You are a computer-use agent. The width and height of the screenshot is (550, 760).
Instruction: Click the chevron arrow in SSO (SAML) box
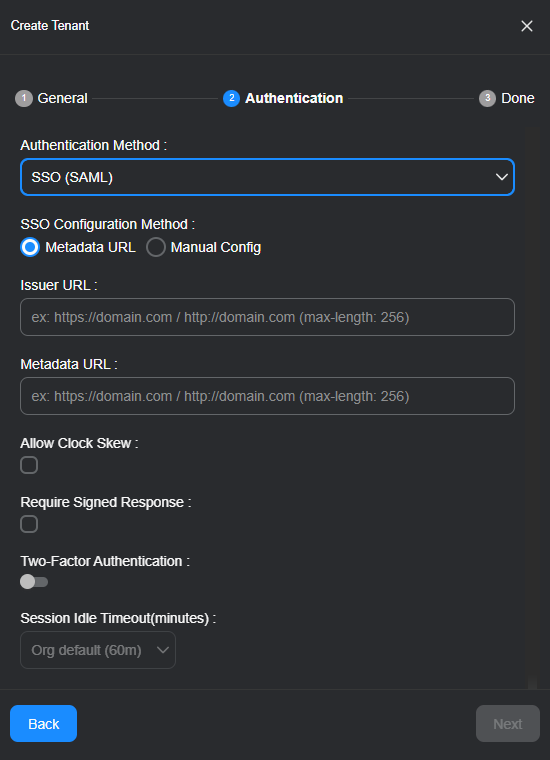click(502, 177)
